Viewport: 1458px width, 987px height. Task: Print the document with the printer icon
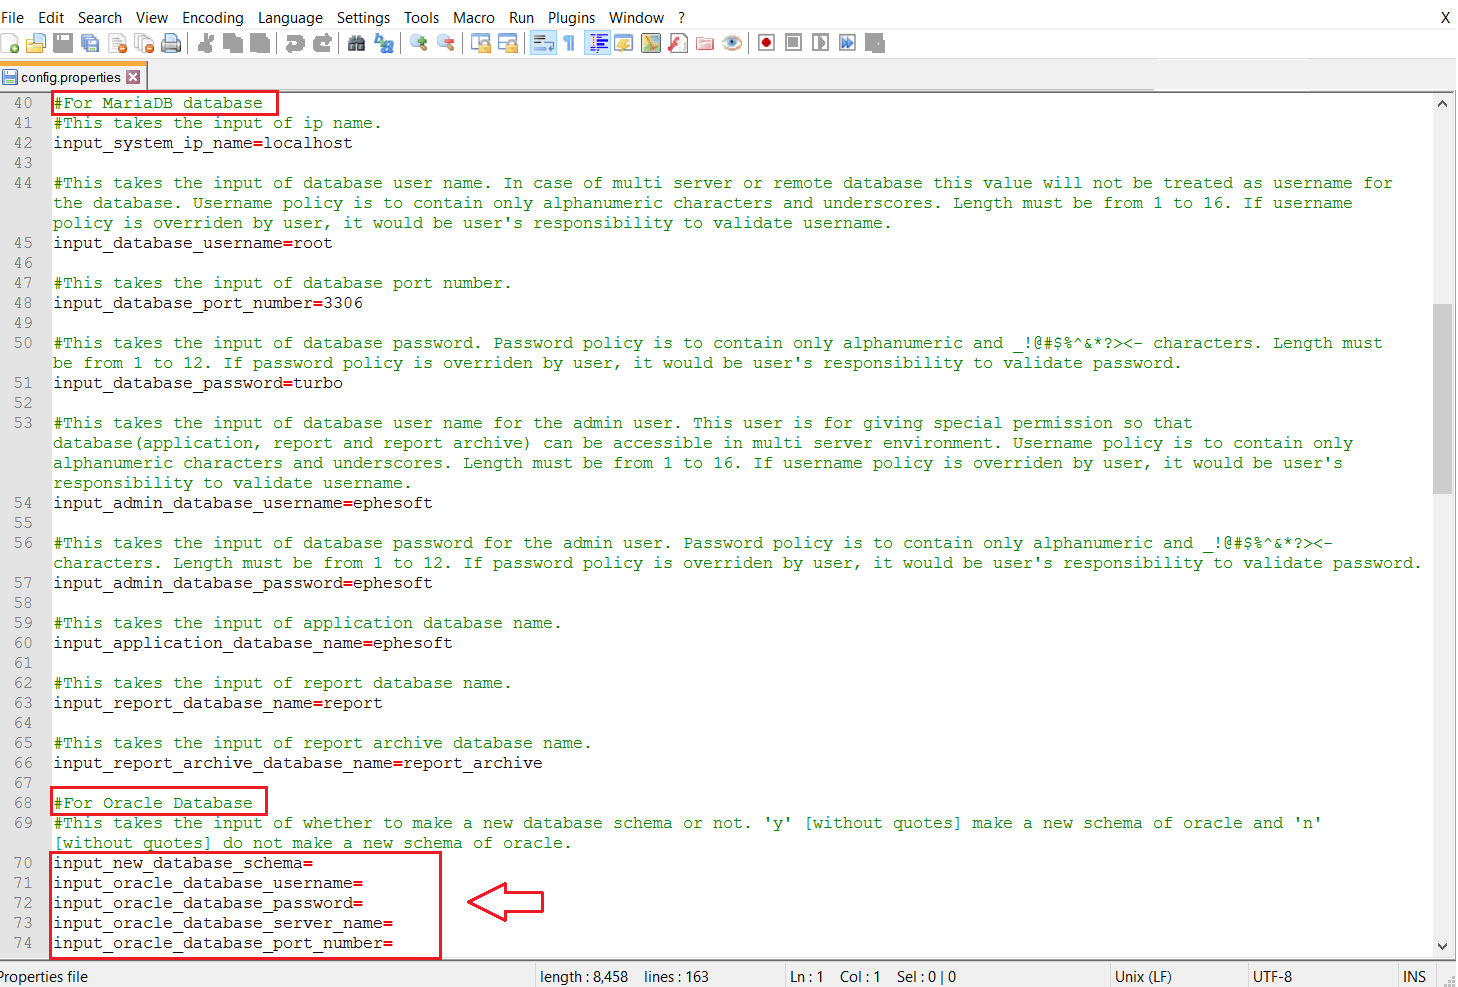(171, 43)
